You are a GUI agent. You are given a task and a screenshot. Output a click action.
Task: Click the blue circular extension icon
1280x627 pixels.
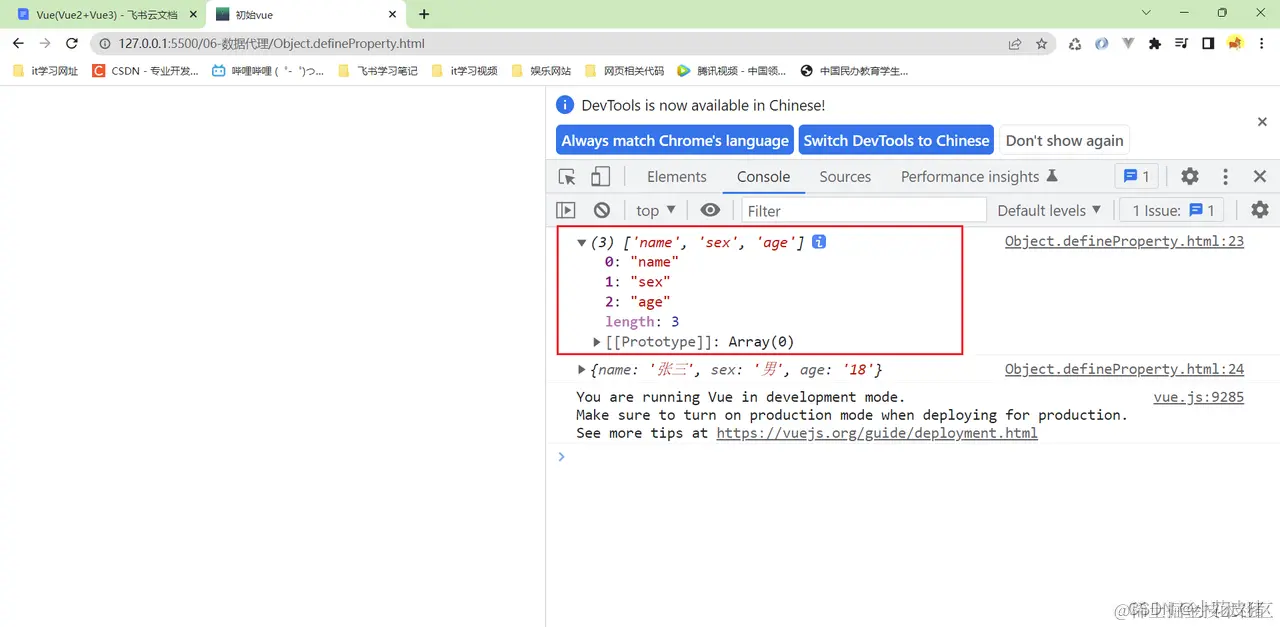[1101, 44]
